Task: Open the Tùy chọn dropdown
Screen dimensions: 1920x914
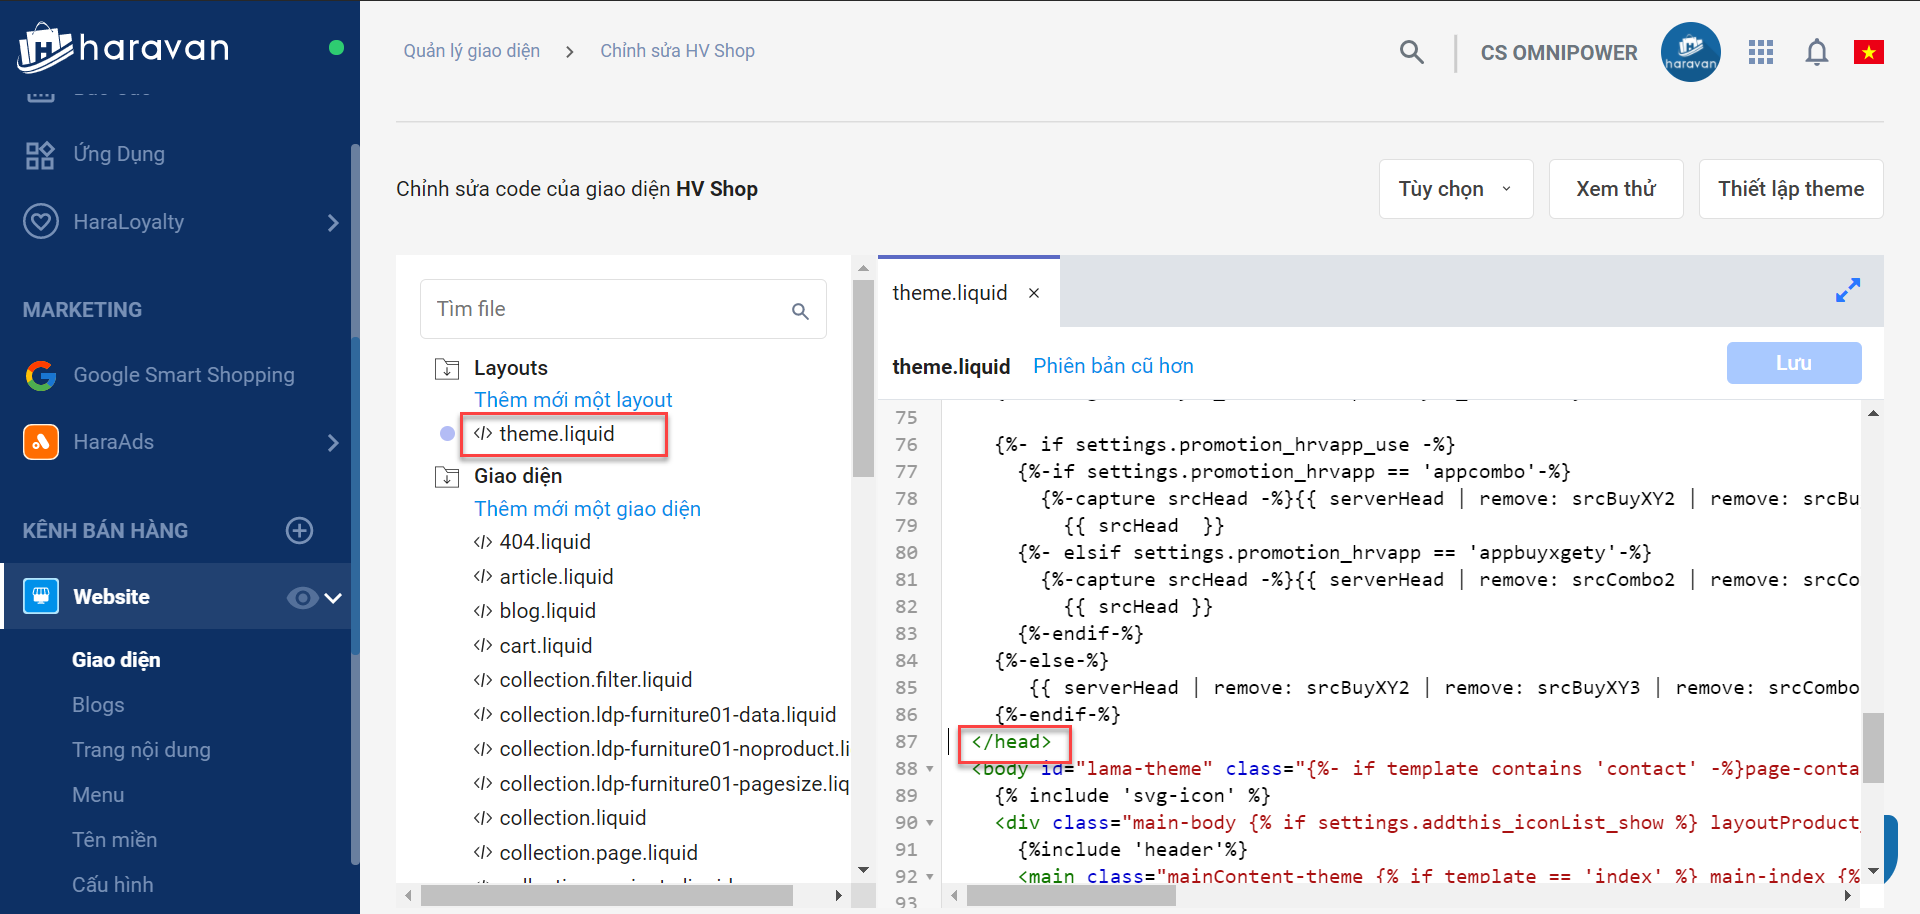Action: coord(1455,189)
